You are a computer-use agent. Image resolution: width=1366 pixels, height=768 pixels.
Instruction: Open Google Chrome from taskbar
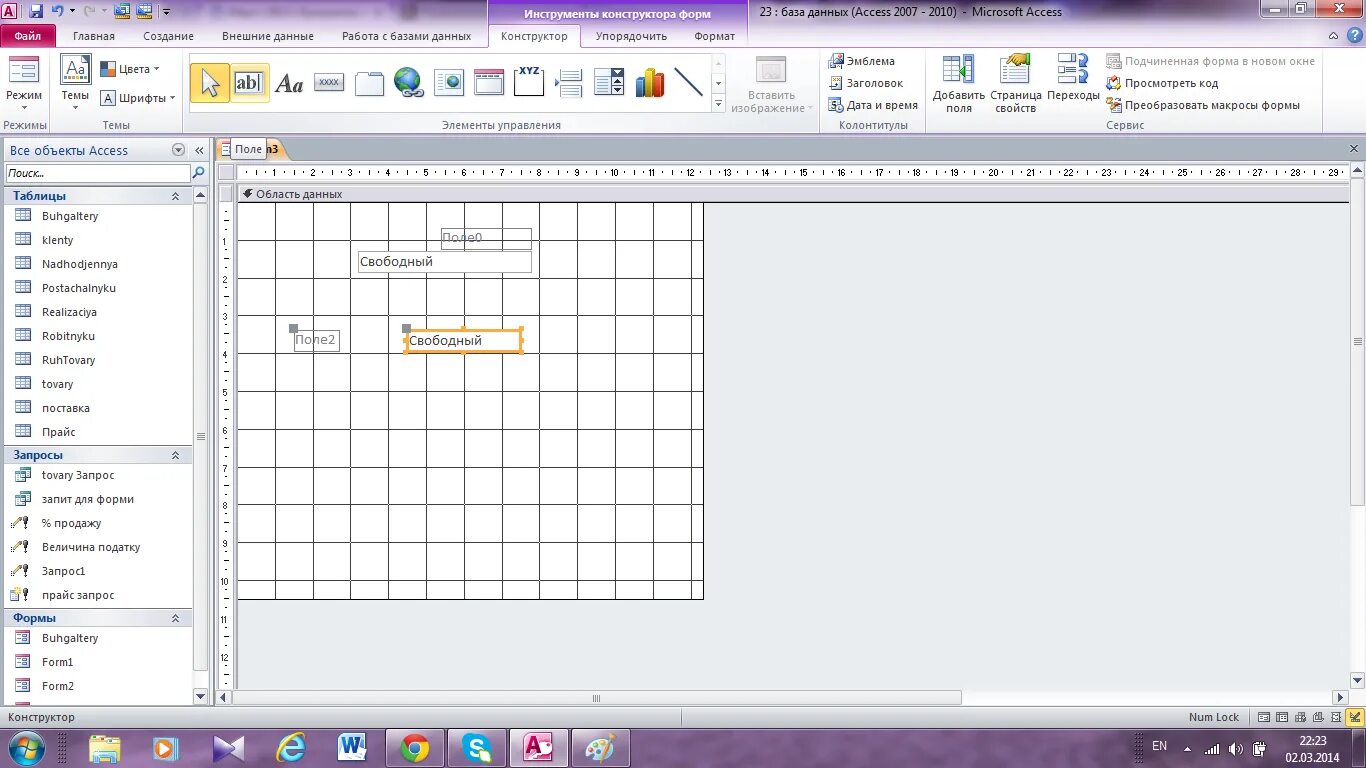click(415, 748)
